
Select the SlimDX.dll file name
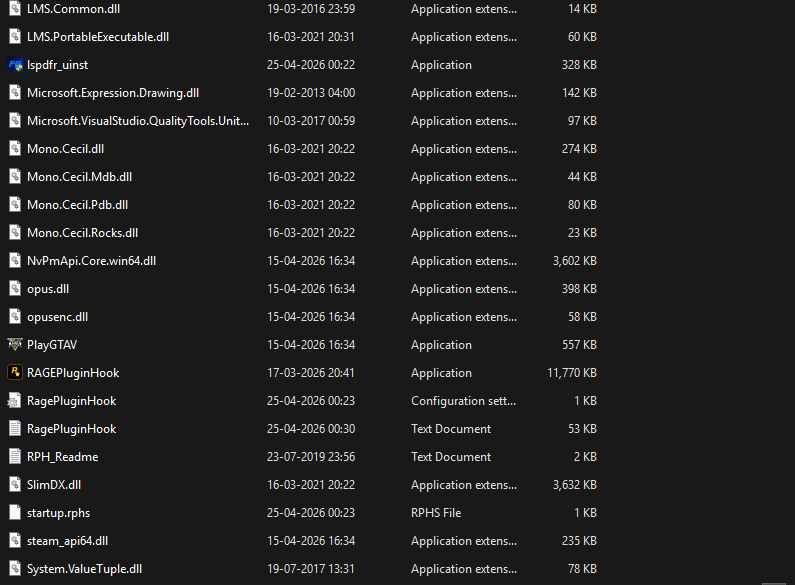54,485
